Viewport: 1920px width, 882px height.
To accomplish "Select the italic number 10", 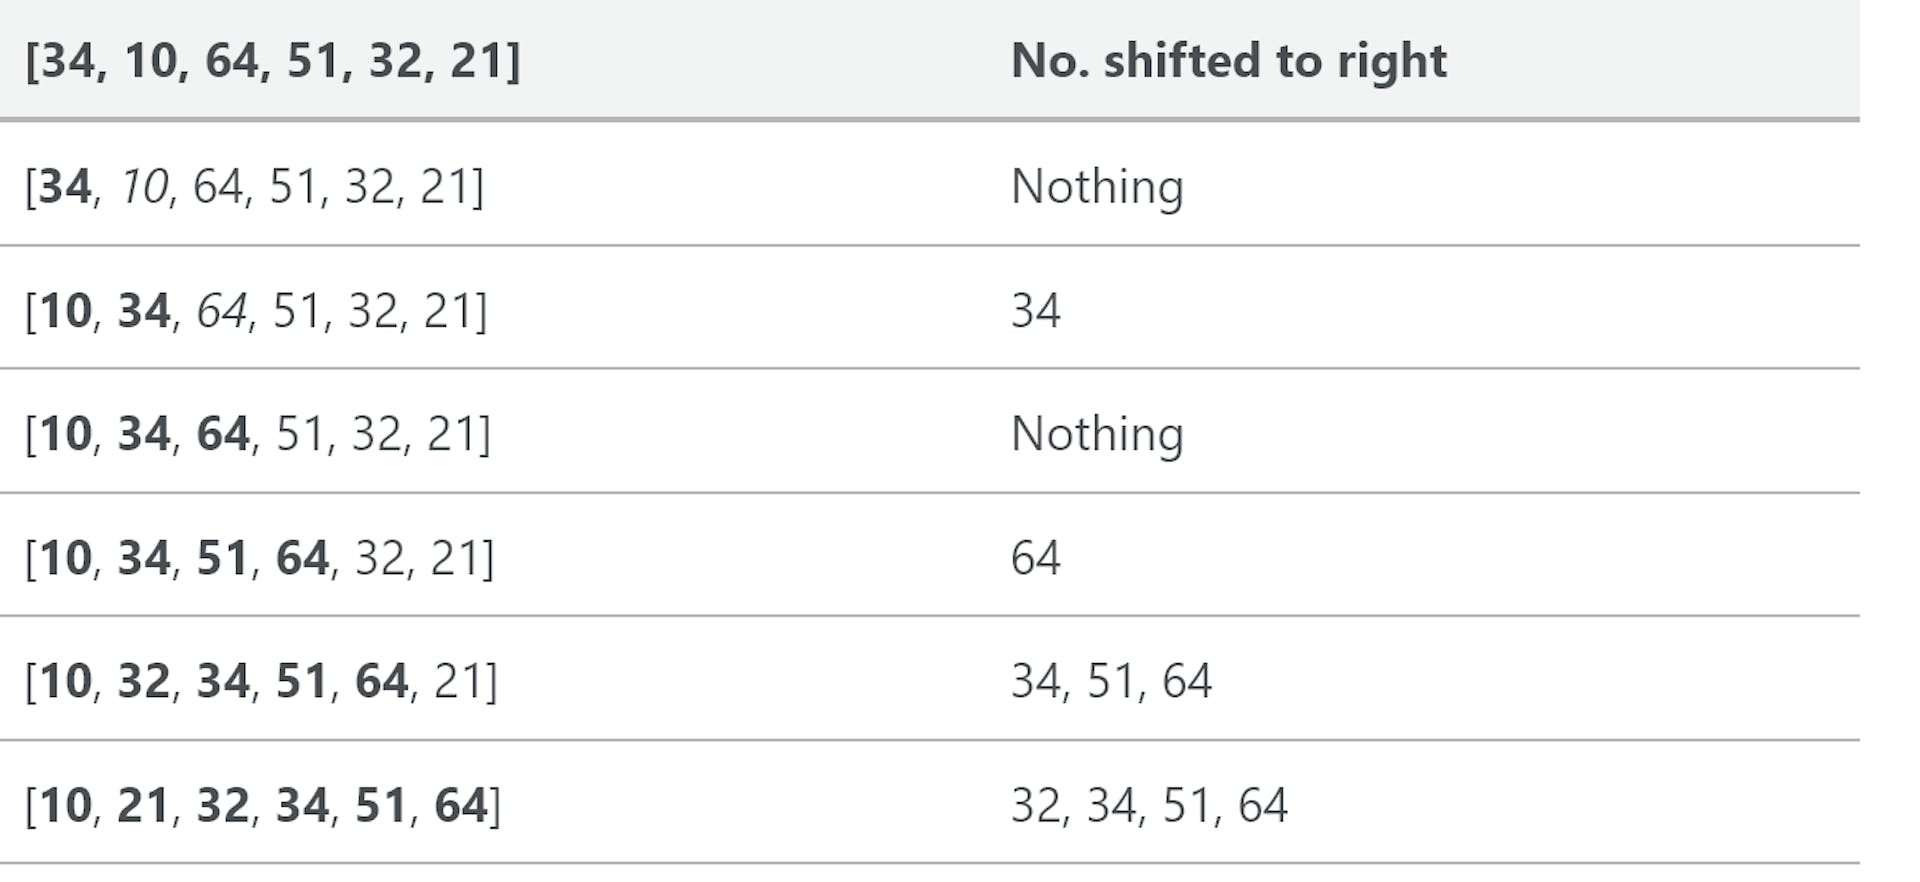I will (144, 187).
